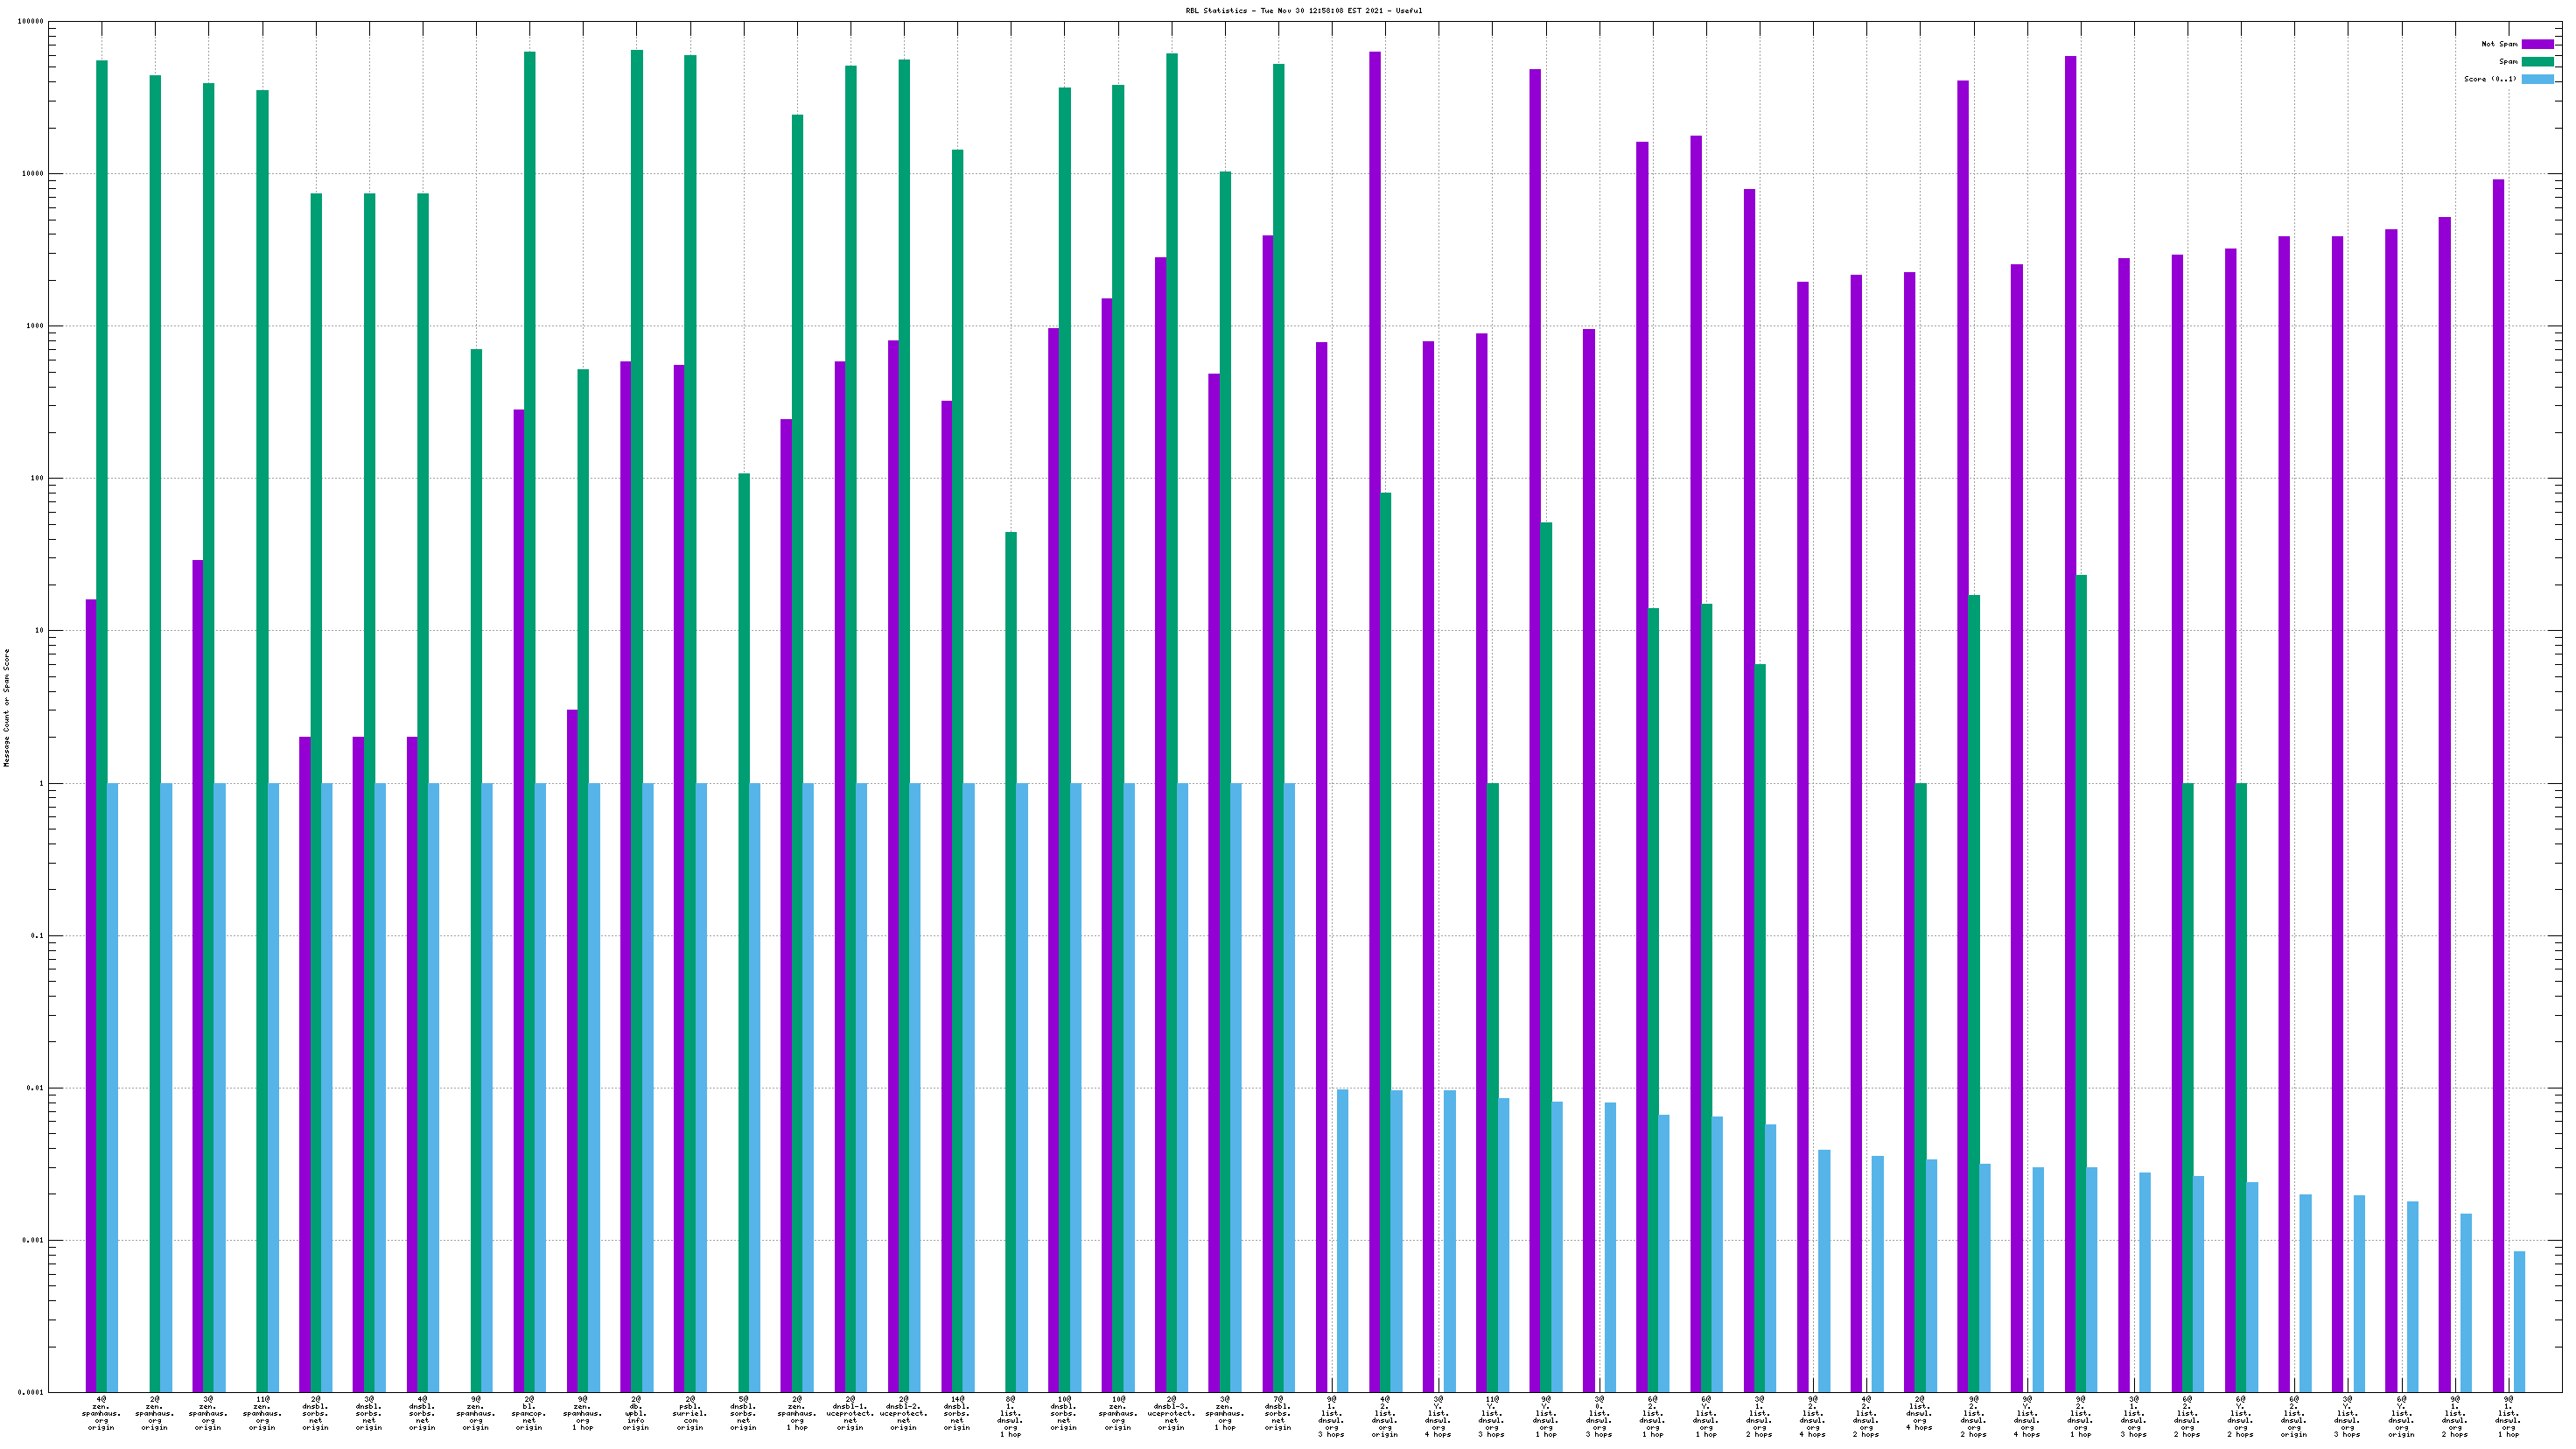Click the first '4@ zen.spamhaus.org origin' x-axis label
The image size is (2576, 1449).
101,1413
